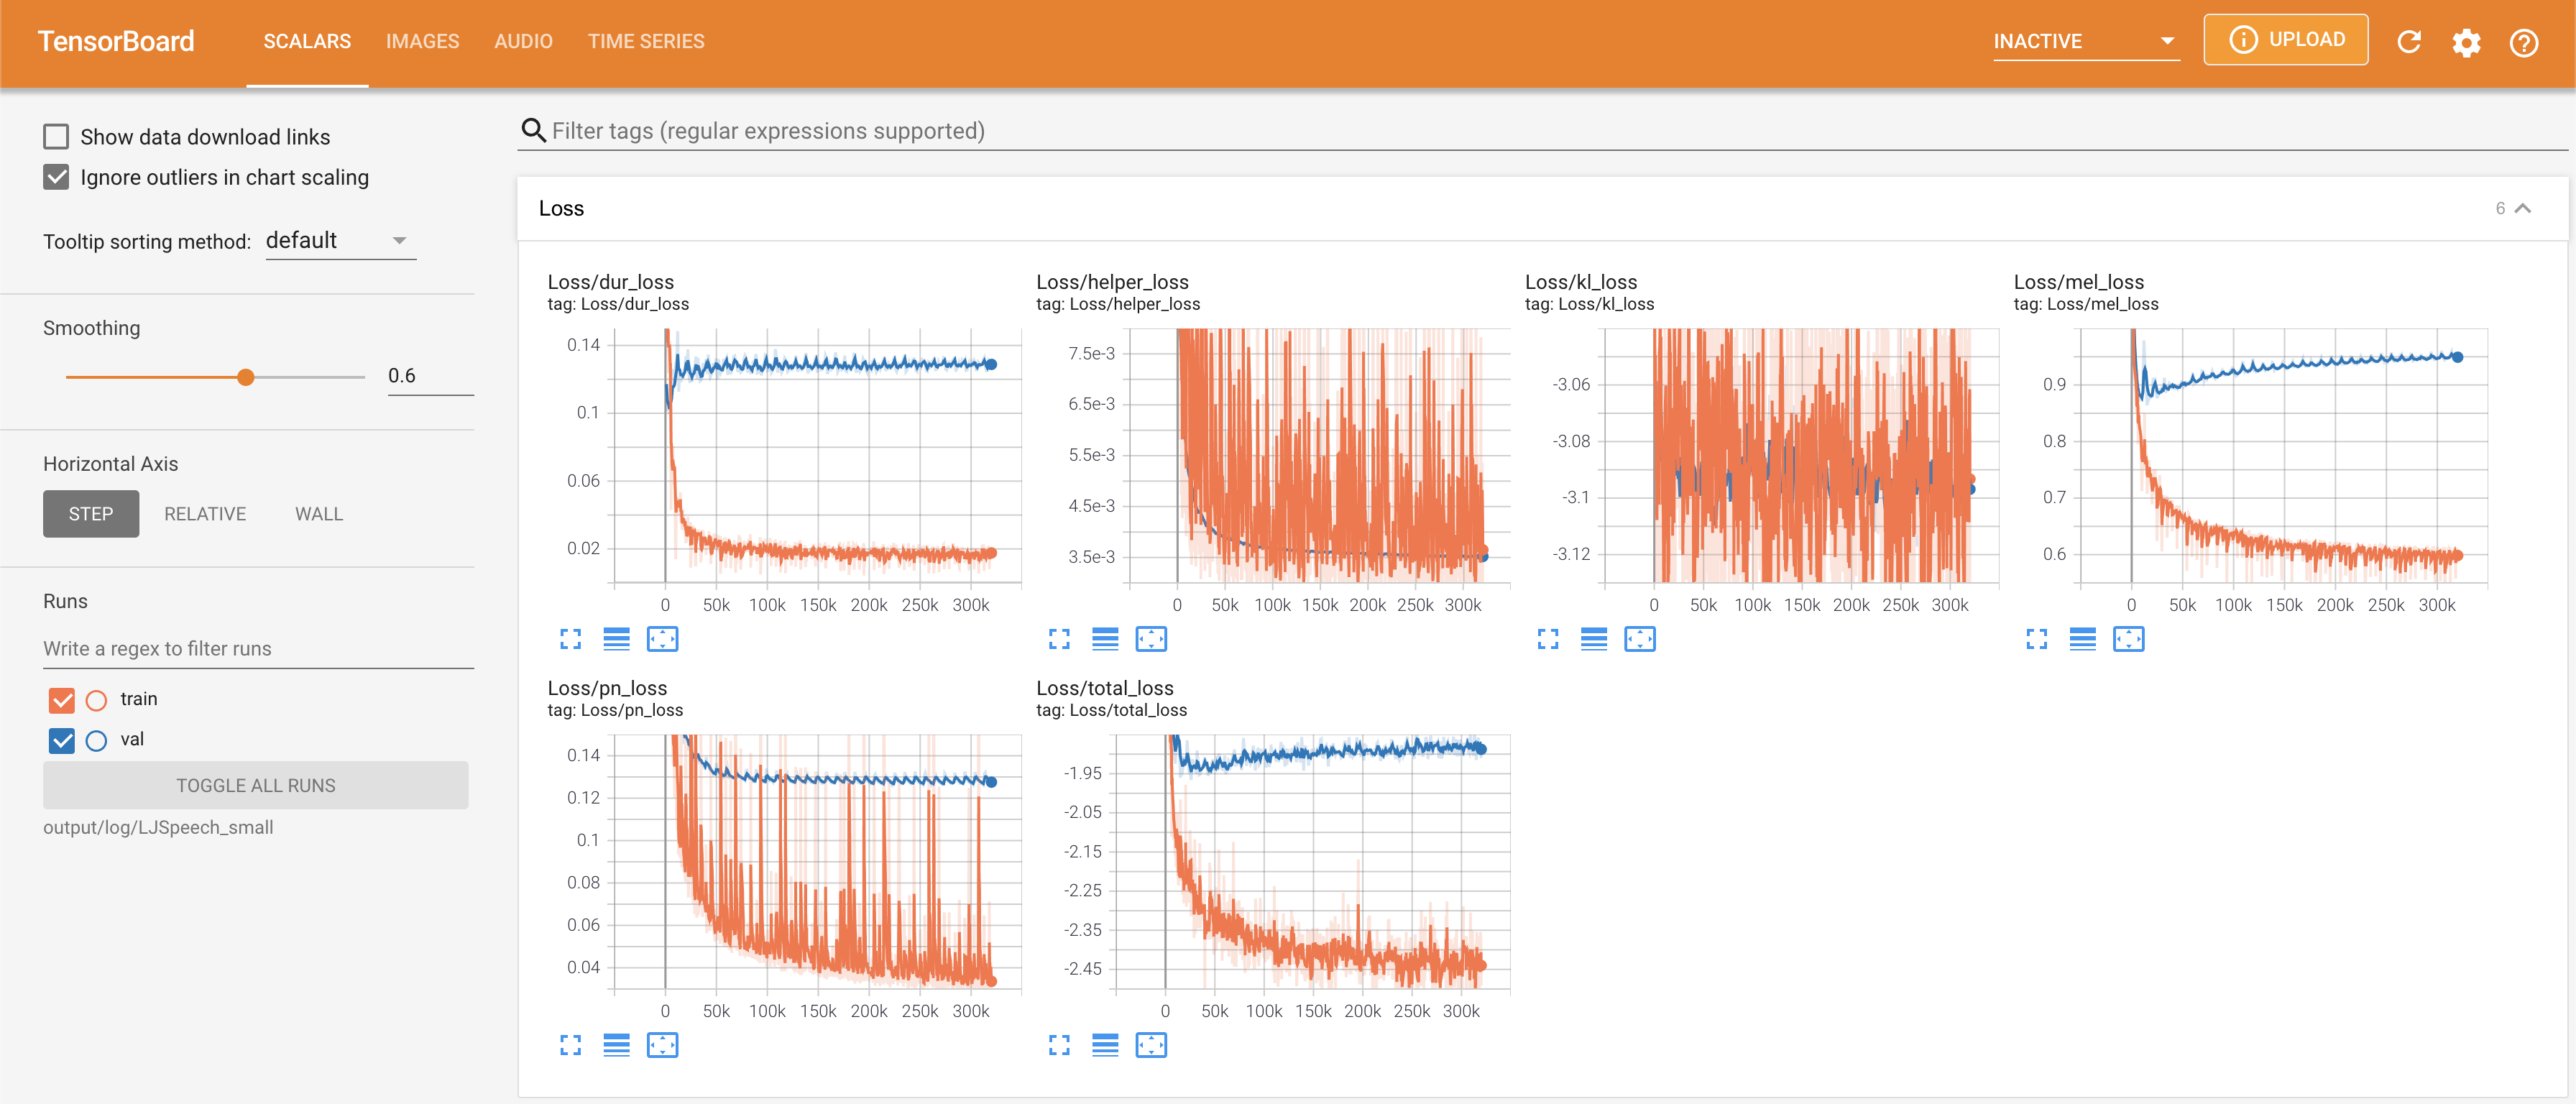The width and height of the screenshot is (2576, 1104).
Task: Enable Show data download links checkbox
Action: (56, 137)
